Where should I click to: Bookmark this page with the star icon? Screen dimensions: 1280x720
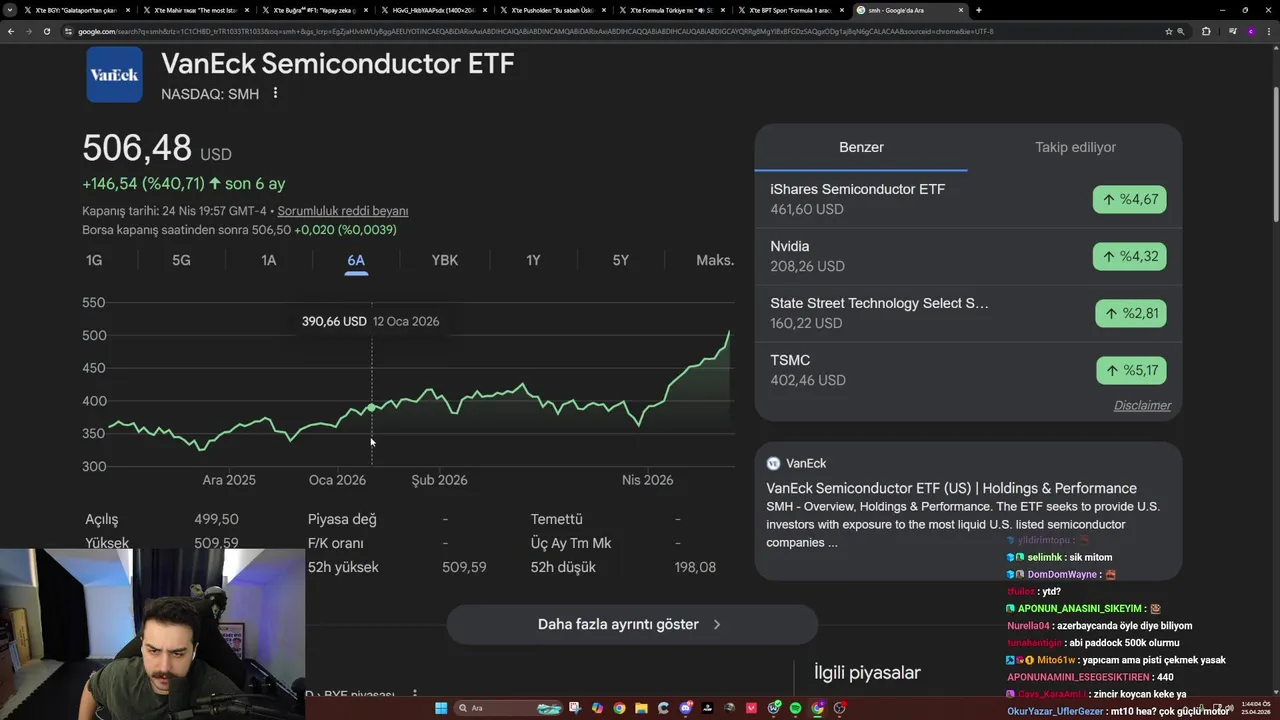[1168, 31]
